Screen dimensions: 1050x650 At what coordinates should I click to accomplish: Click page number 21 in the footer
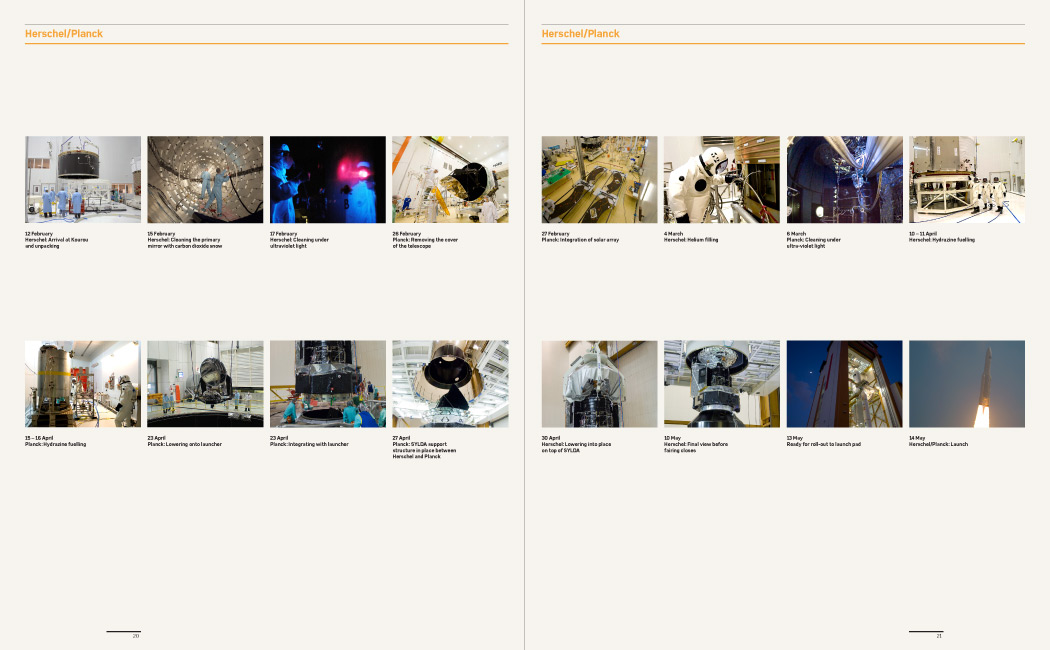(x=939, y=636)
